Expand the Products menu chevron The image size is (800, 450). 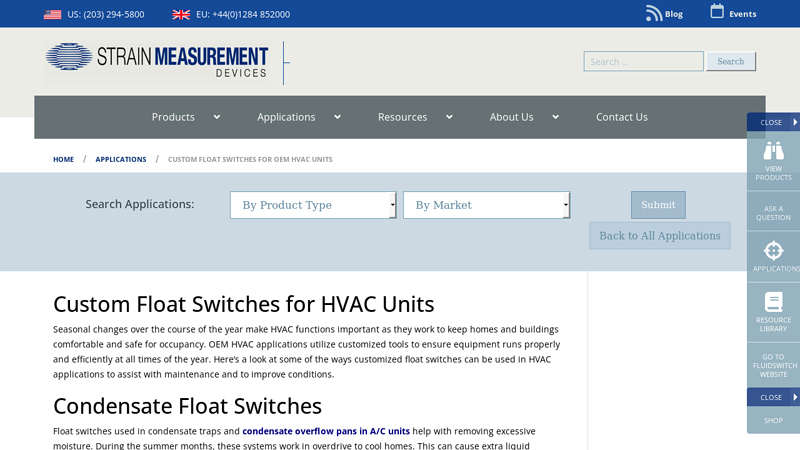[217, 117]
